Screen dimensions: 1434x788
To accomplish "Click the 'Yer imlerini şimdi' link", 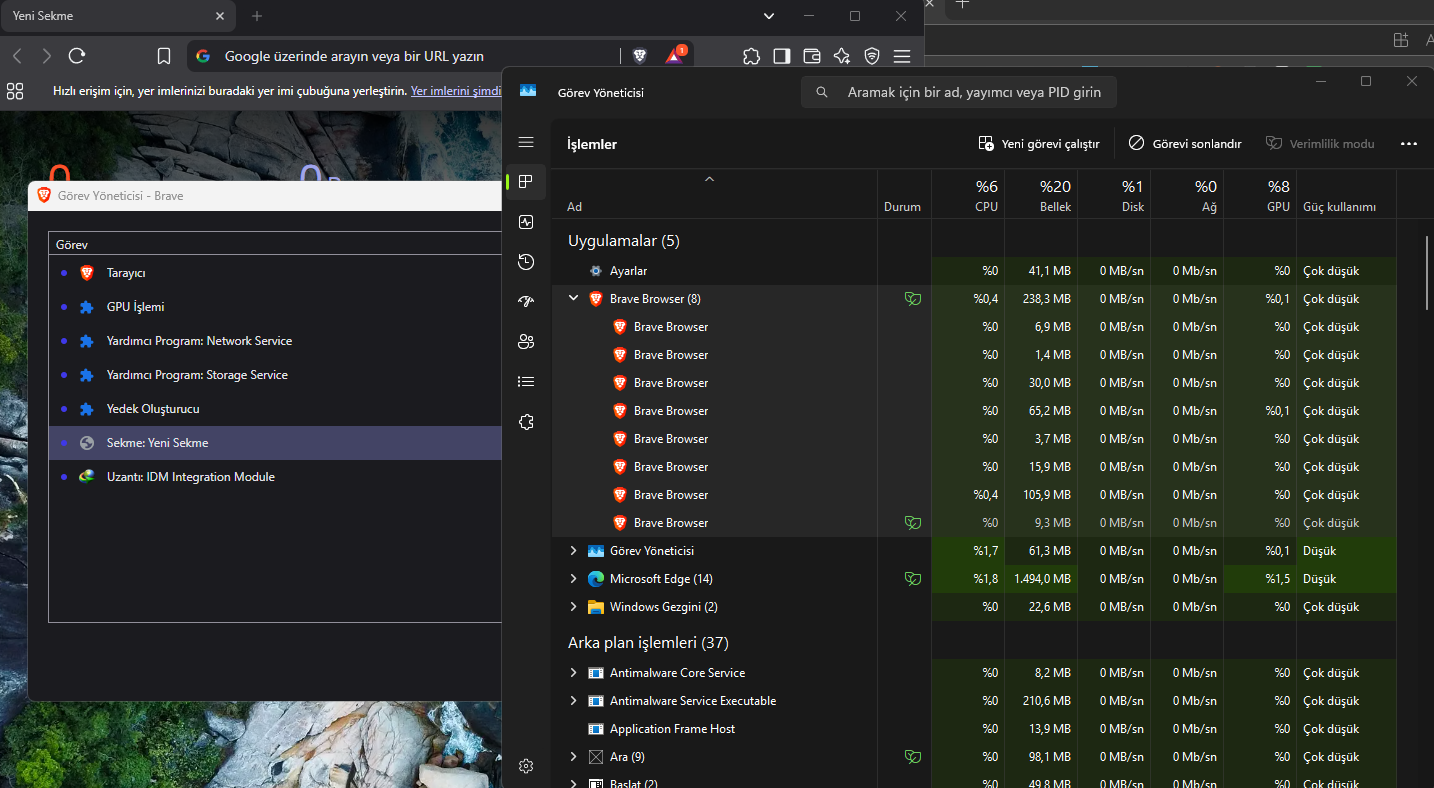I will tap(456, 91).
